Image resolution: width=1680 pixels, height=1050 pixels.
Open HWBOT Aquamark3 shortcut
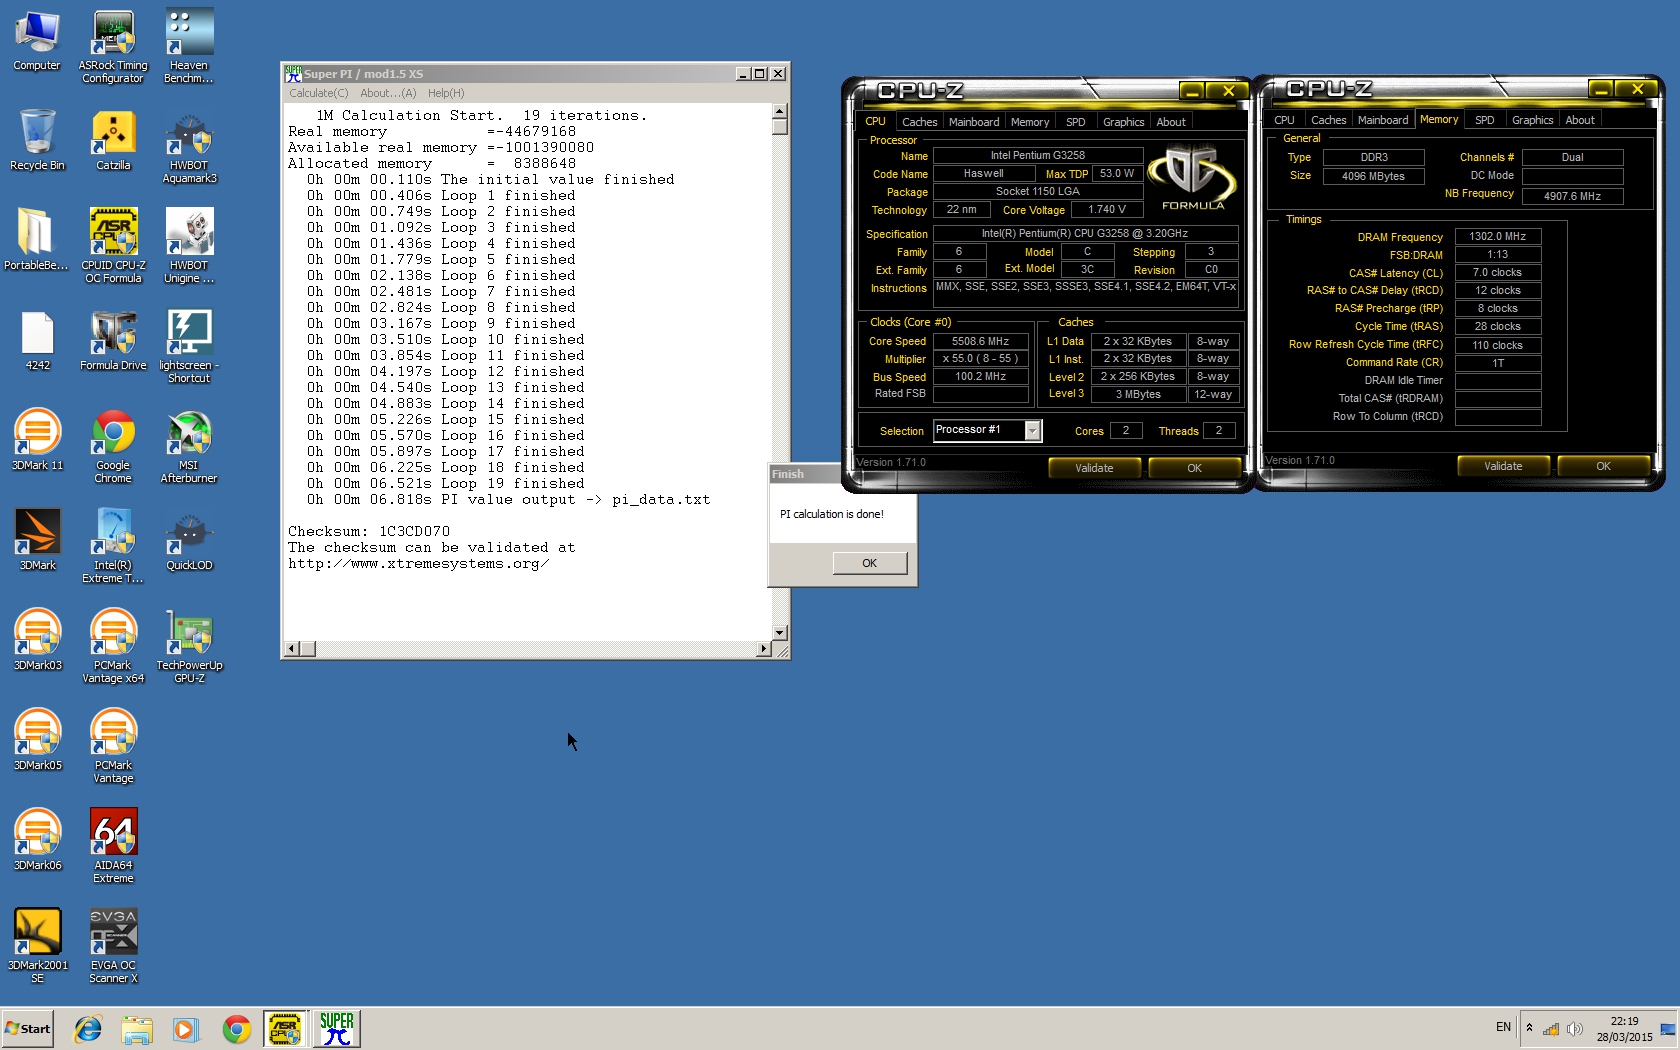[189, 146]
